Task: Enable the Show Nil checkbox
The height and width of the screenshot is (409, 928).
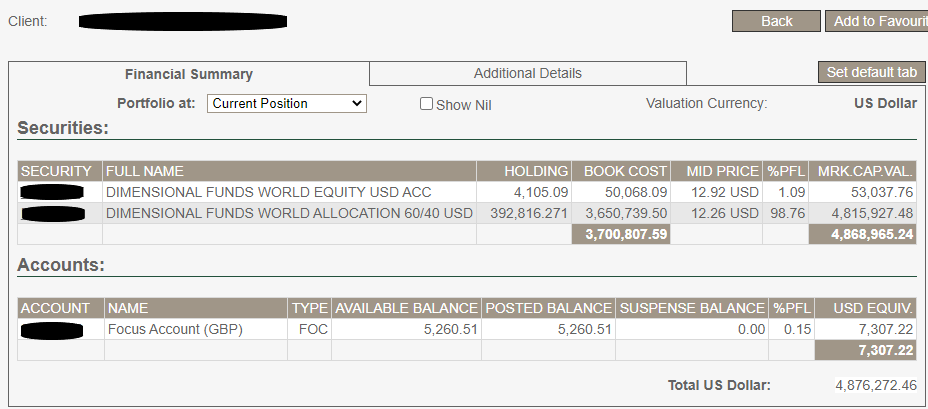Action: click(x=427, y=104)
